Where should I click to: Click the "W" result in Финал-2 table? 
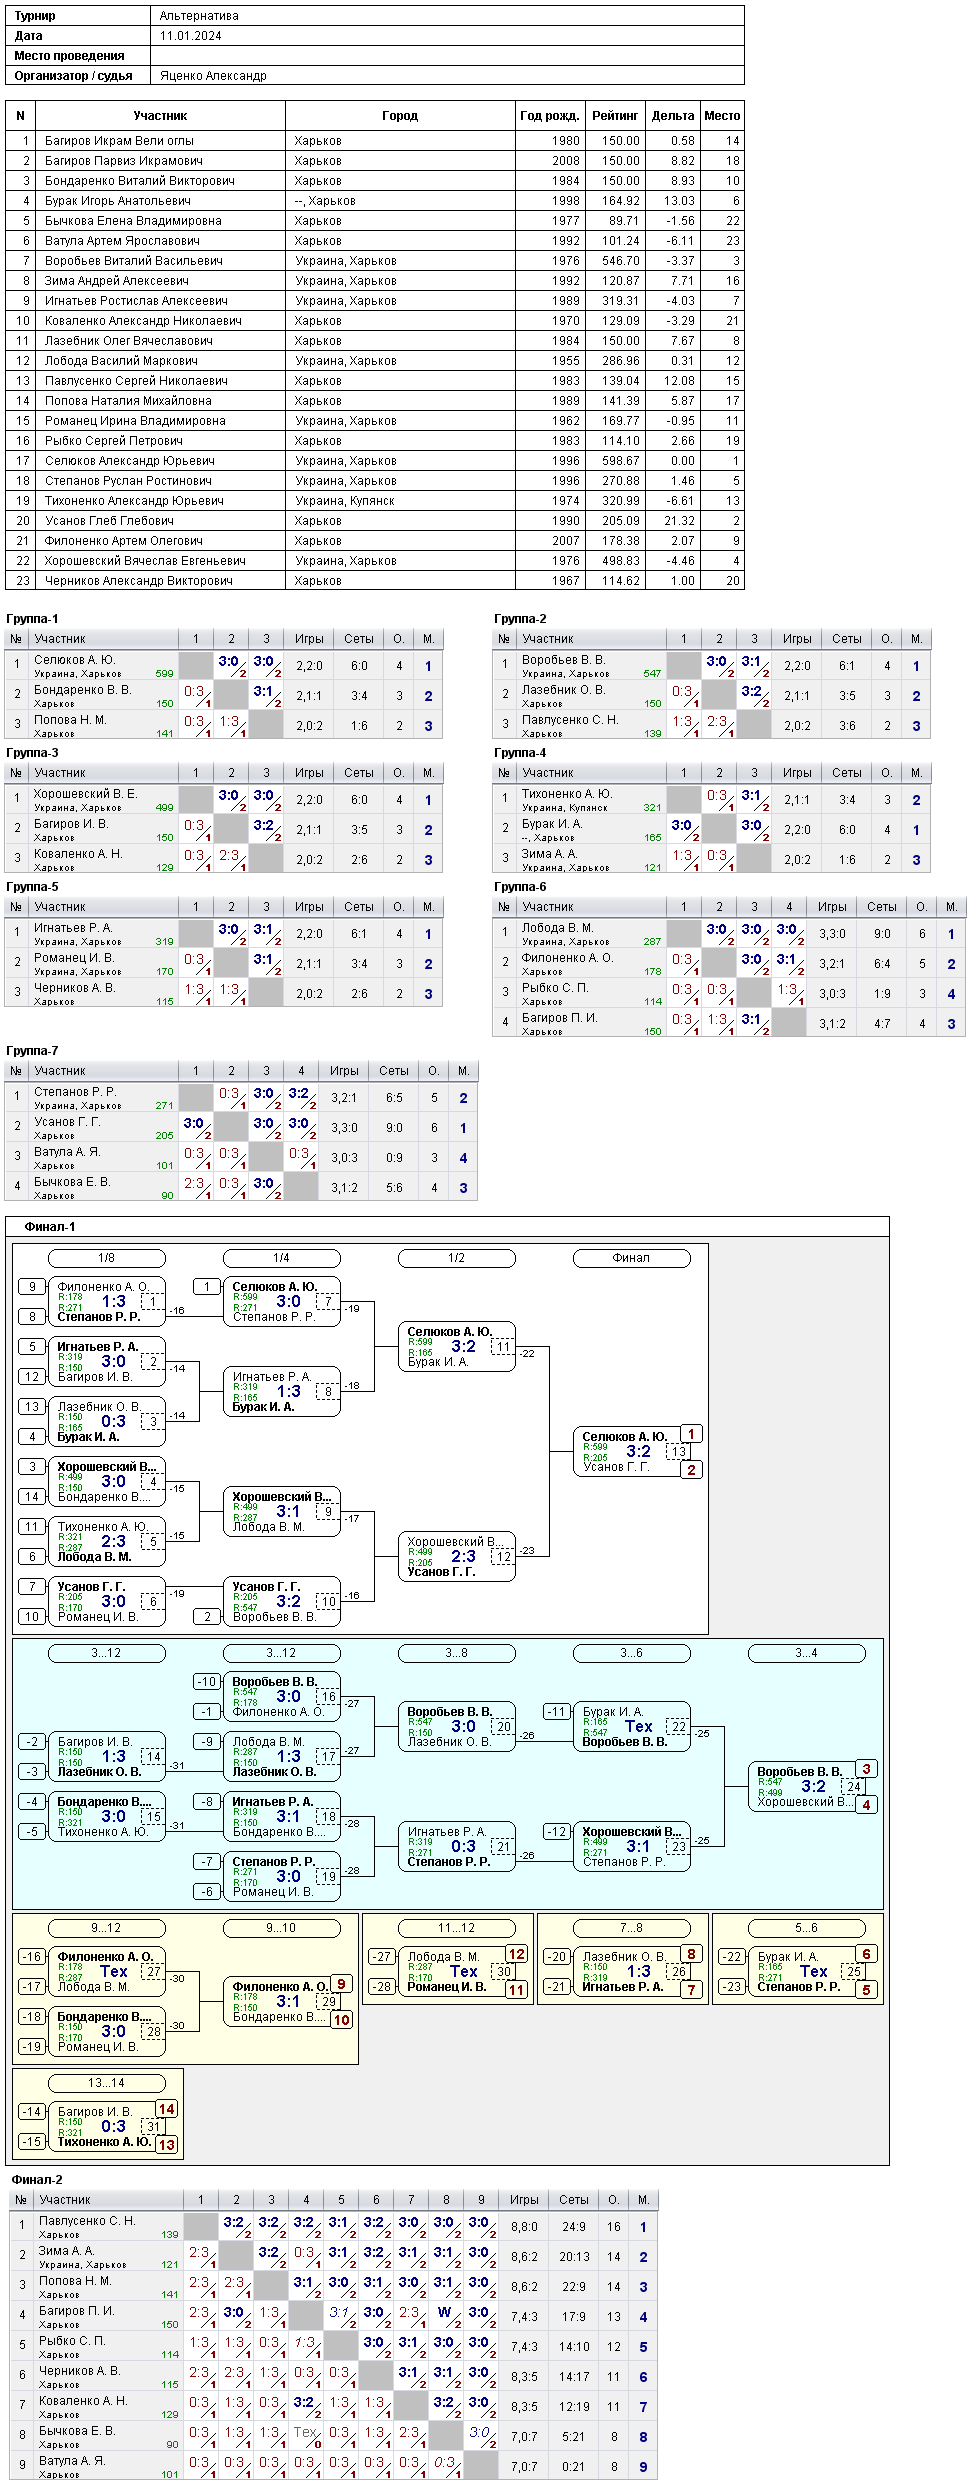click(445, 2315)
